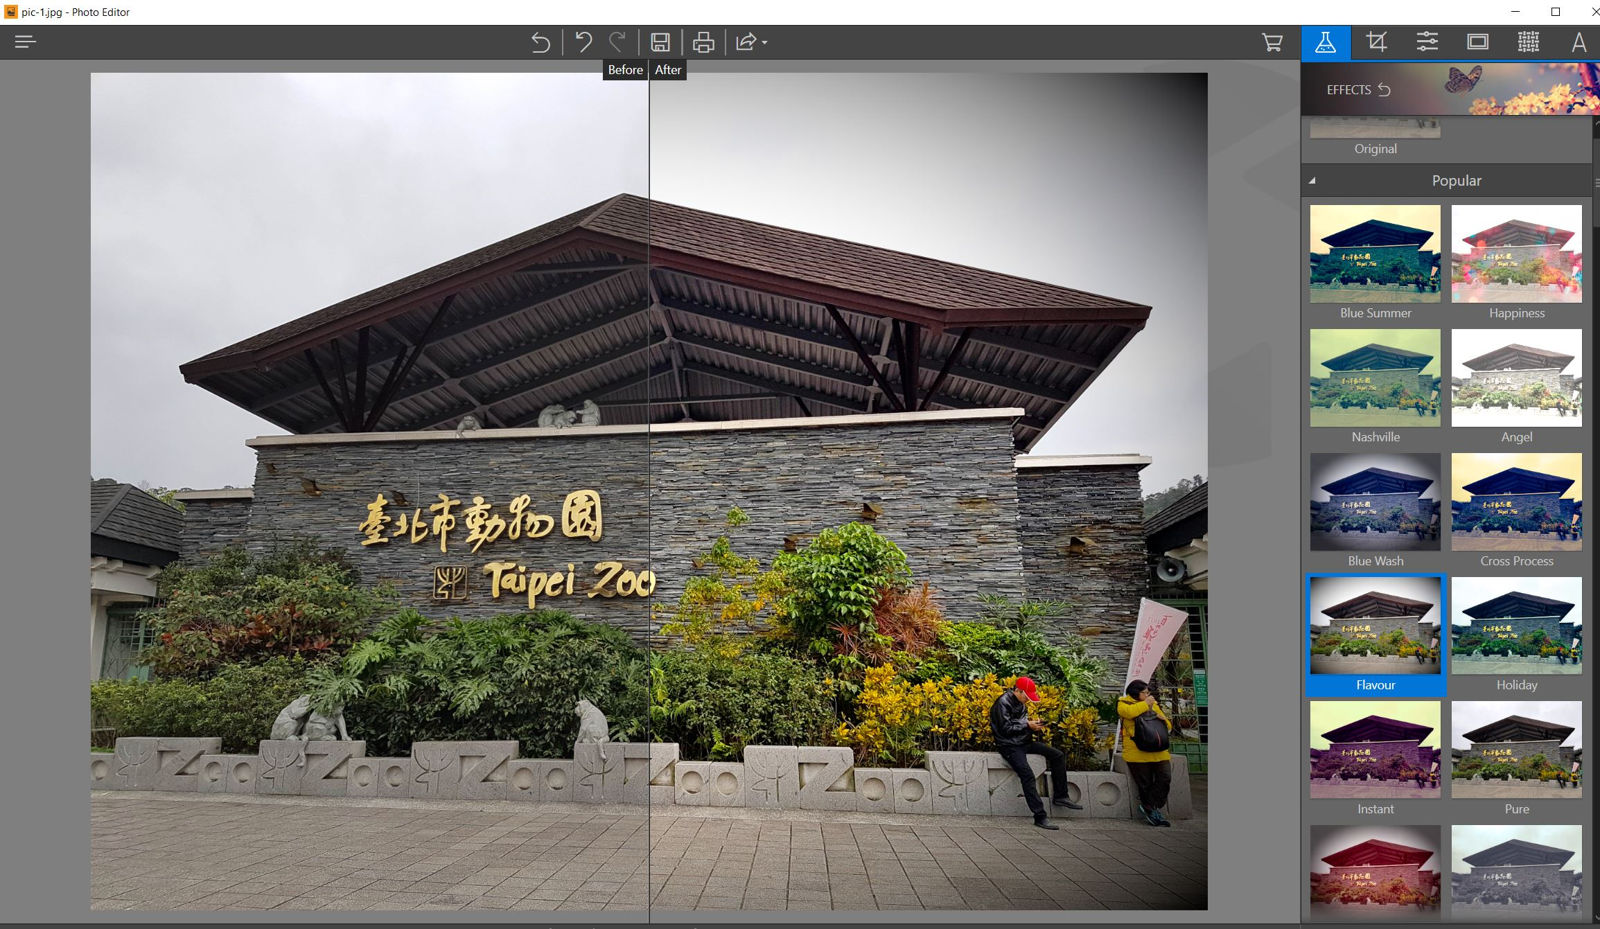
Task: Click the Popular section header
Action: pyautogui.click(x=1446, y=181)
